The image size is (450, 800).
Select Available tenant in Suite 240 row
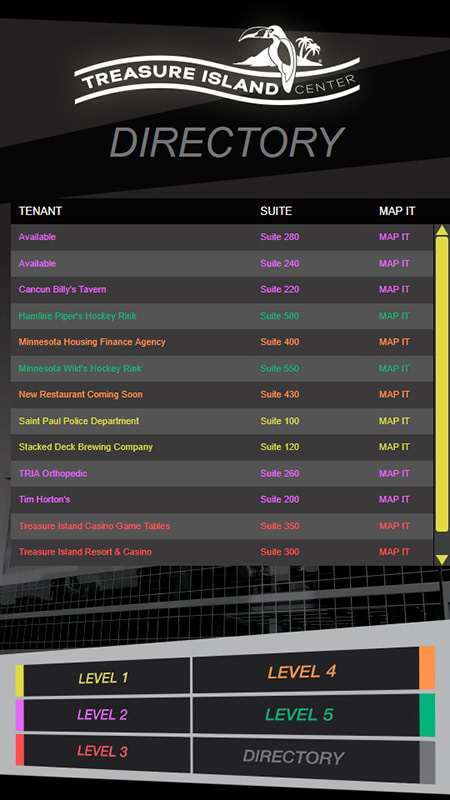[x=37, y=263]
